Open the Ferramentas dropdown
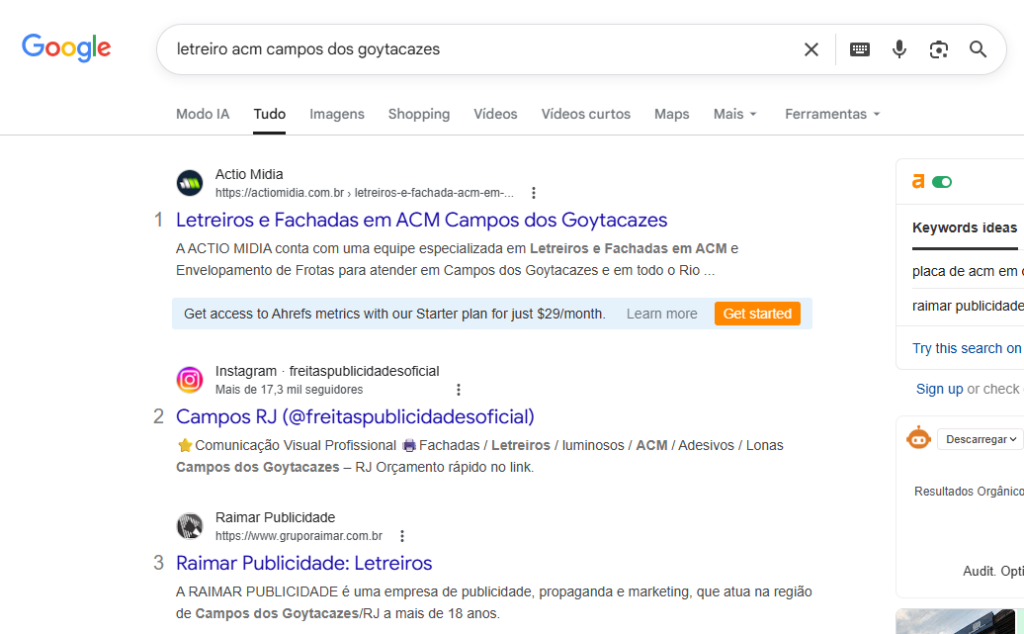The width and height of the screenshot is (1024, 634). (832, 114)
